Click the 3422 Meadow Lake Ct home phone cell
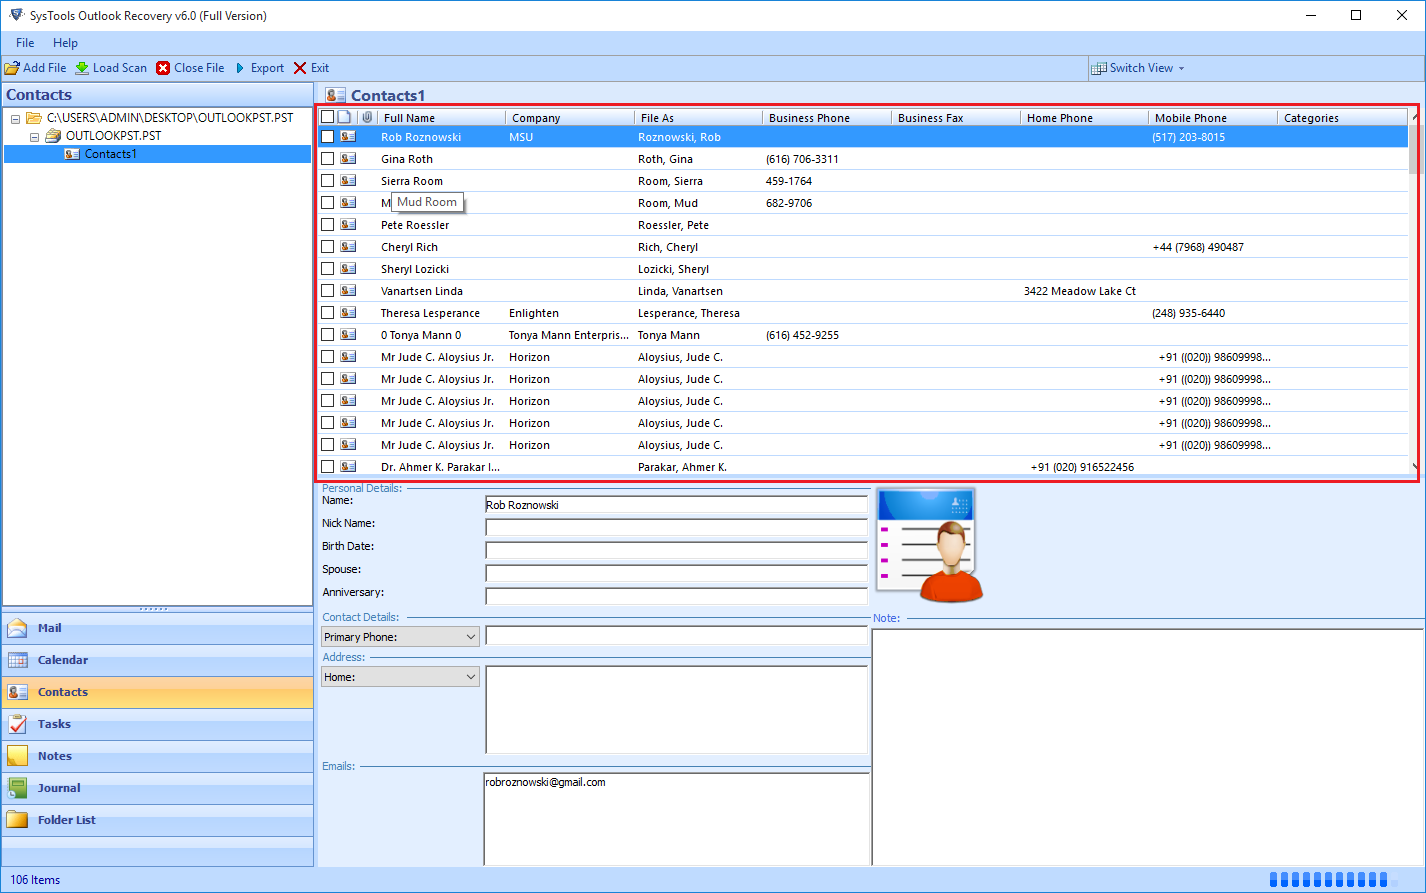1426x893 pixels. [1080, 291]
